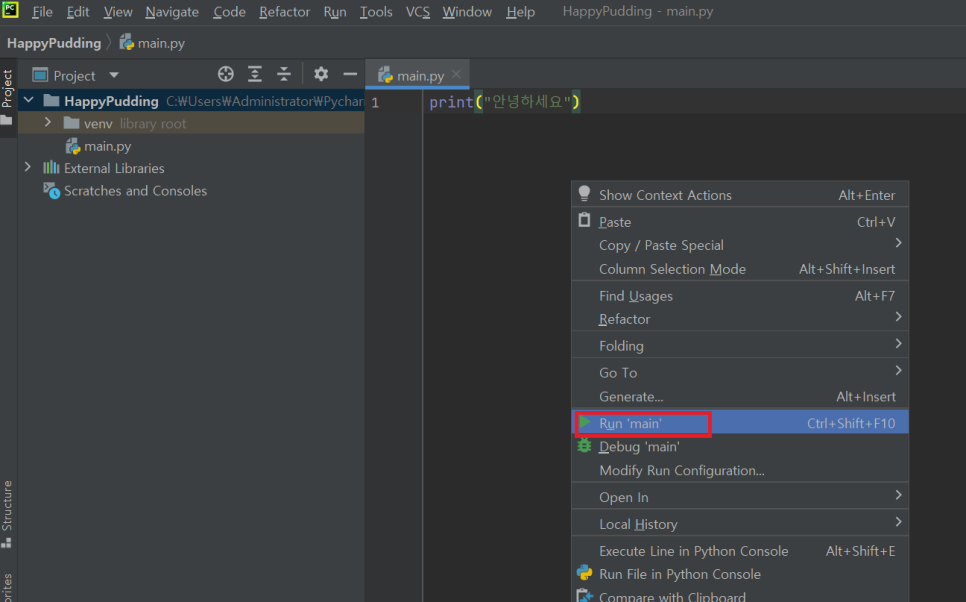966x602 pixels.
Task: Open the Project view dropdown arrow
Action: pyautogui.click(x=114, y=75)
